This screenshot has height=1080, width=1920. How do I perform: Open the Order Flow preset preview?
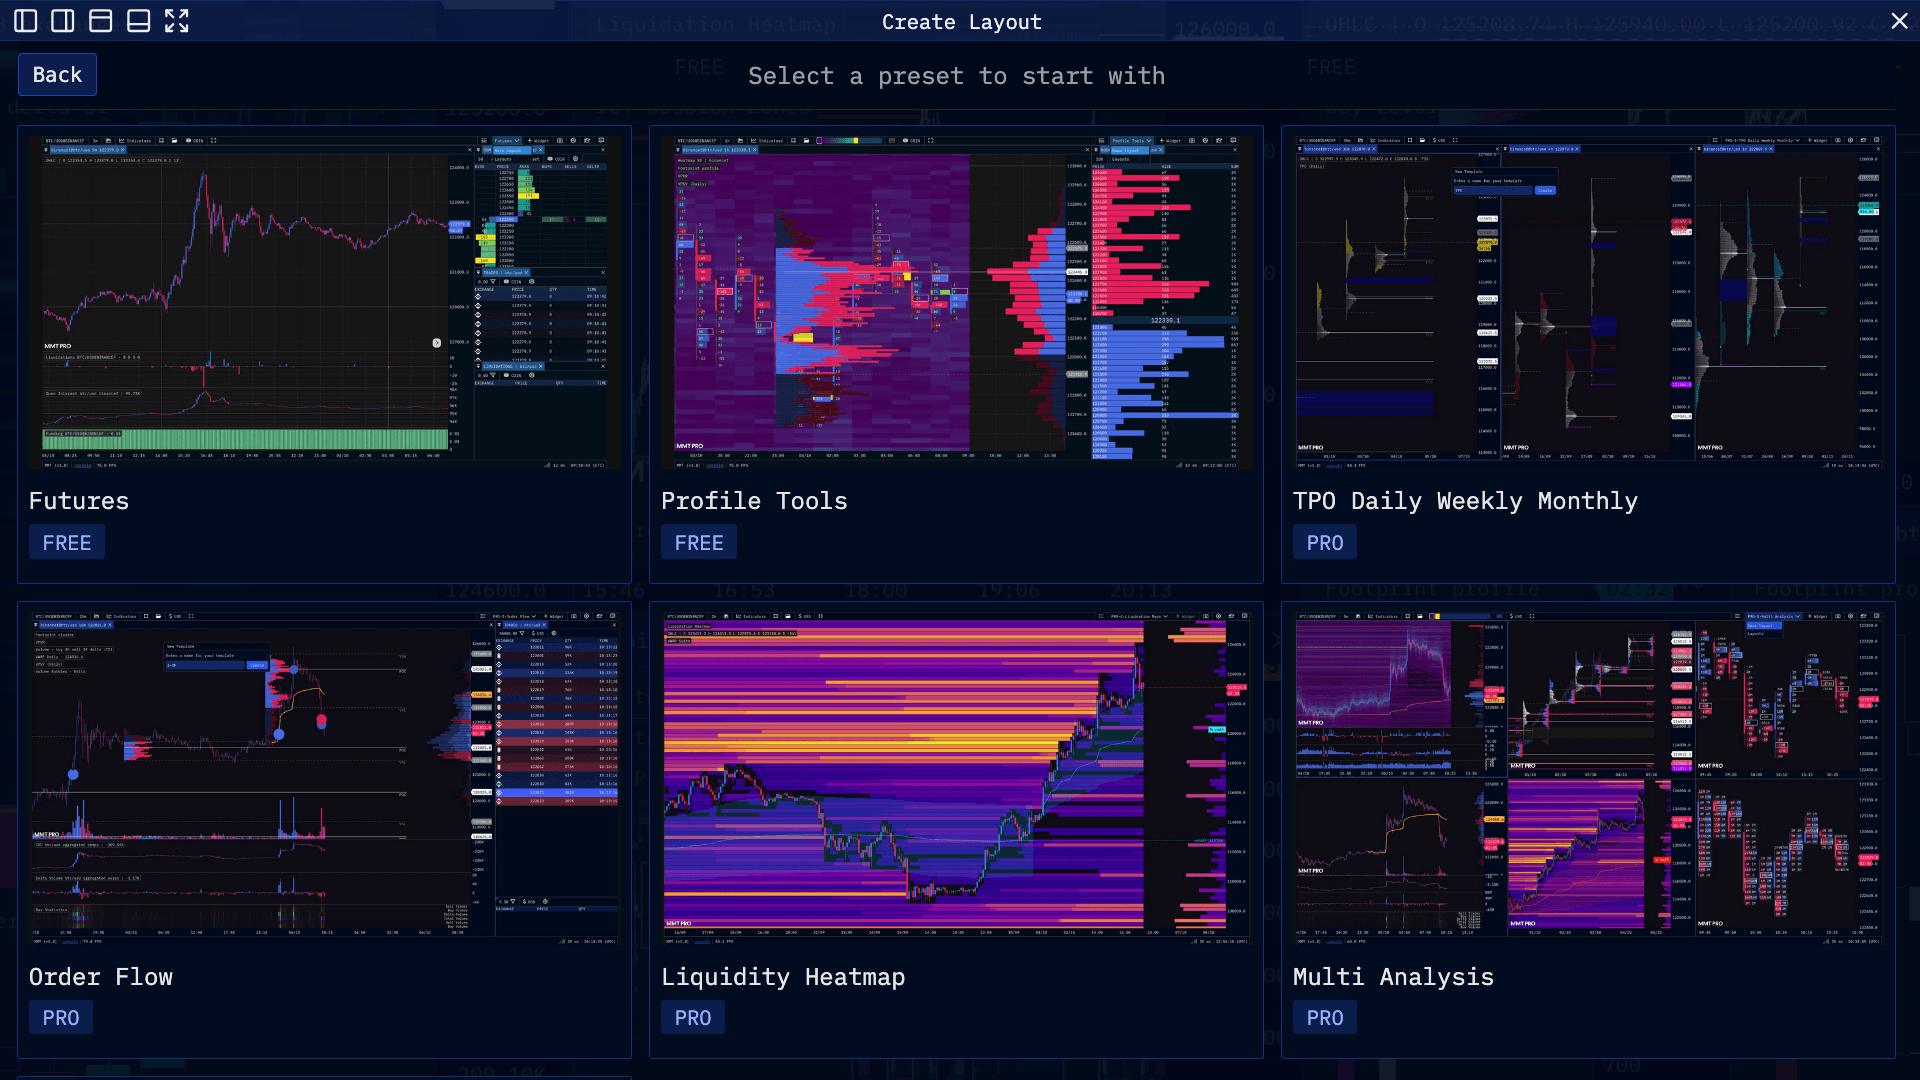pyautogui.click(x=324, y=778)
